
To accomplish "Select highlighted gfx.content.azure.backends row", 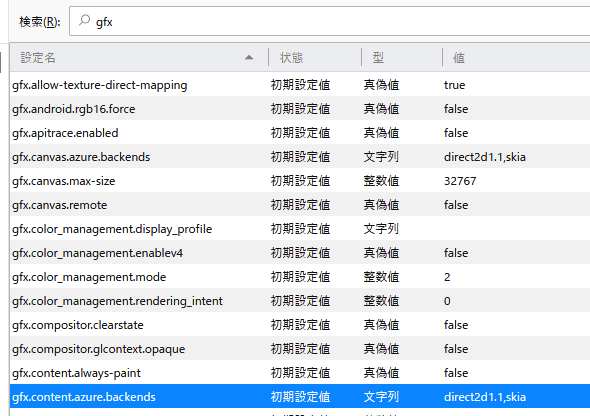I will [300, 397].
